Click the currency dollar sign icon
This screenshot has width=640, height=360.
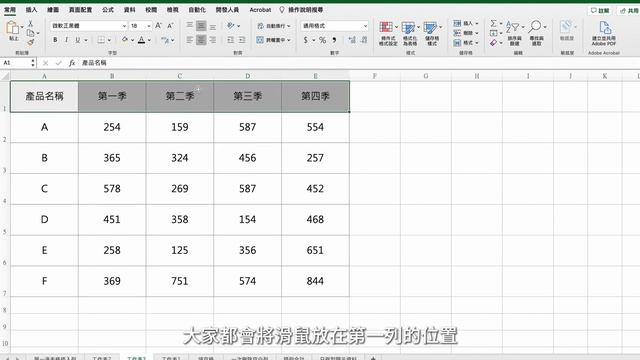306,40
